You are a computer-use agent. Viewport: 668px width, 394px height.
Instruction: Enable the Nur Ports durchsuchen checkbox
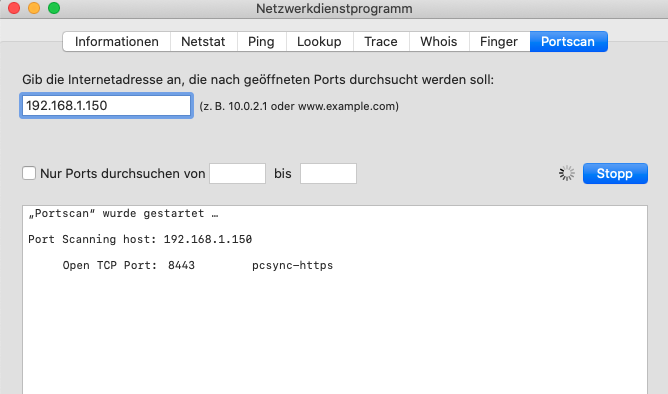click(x=29, y=173)
